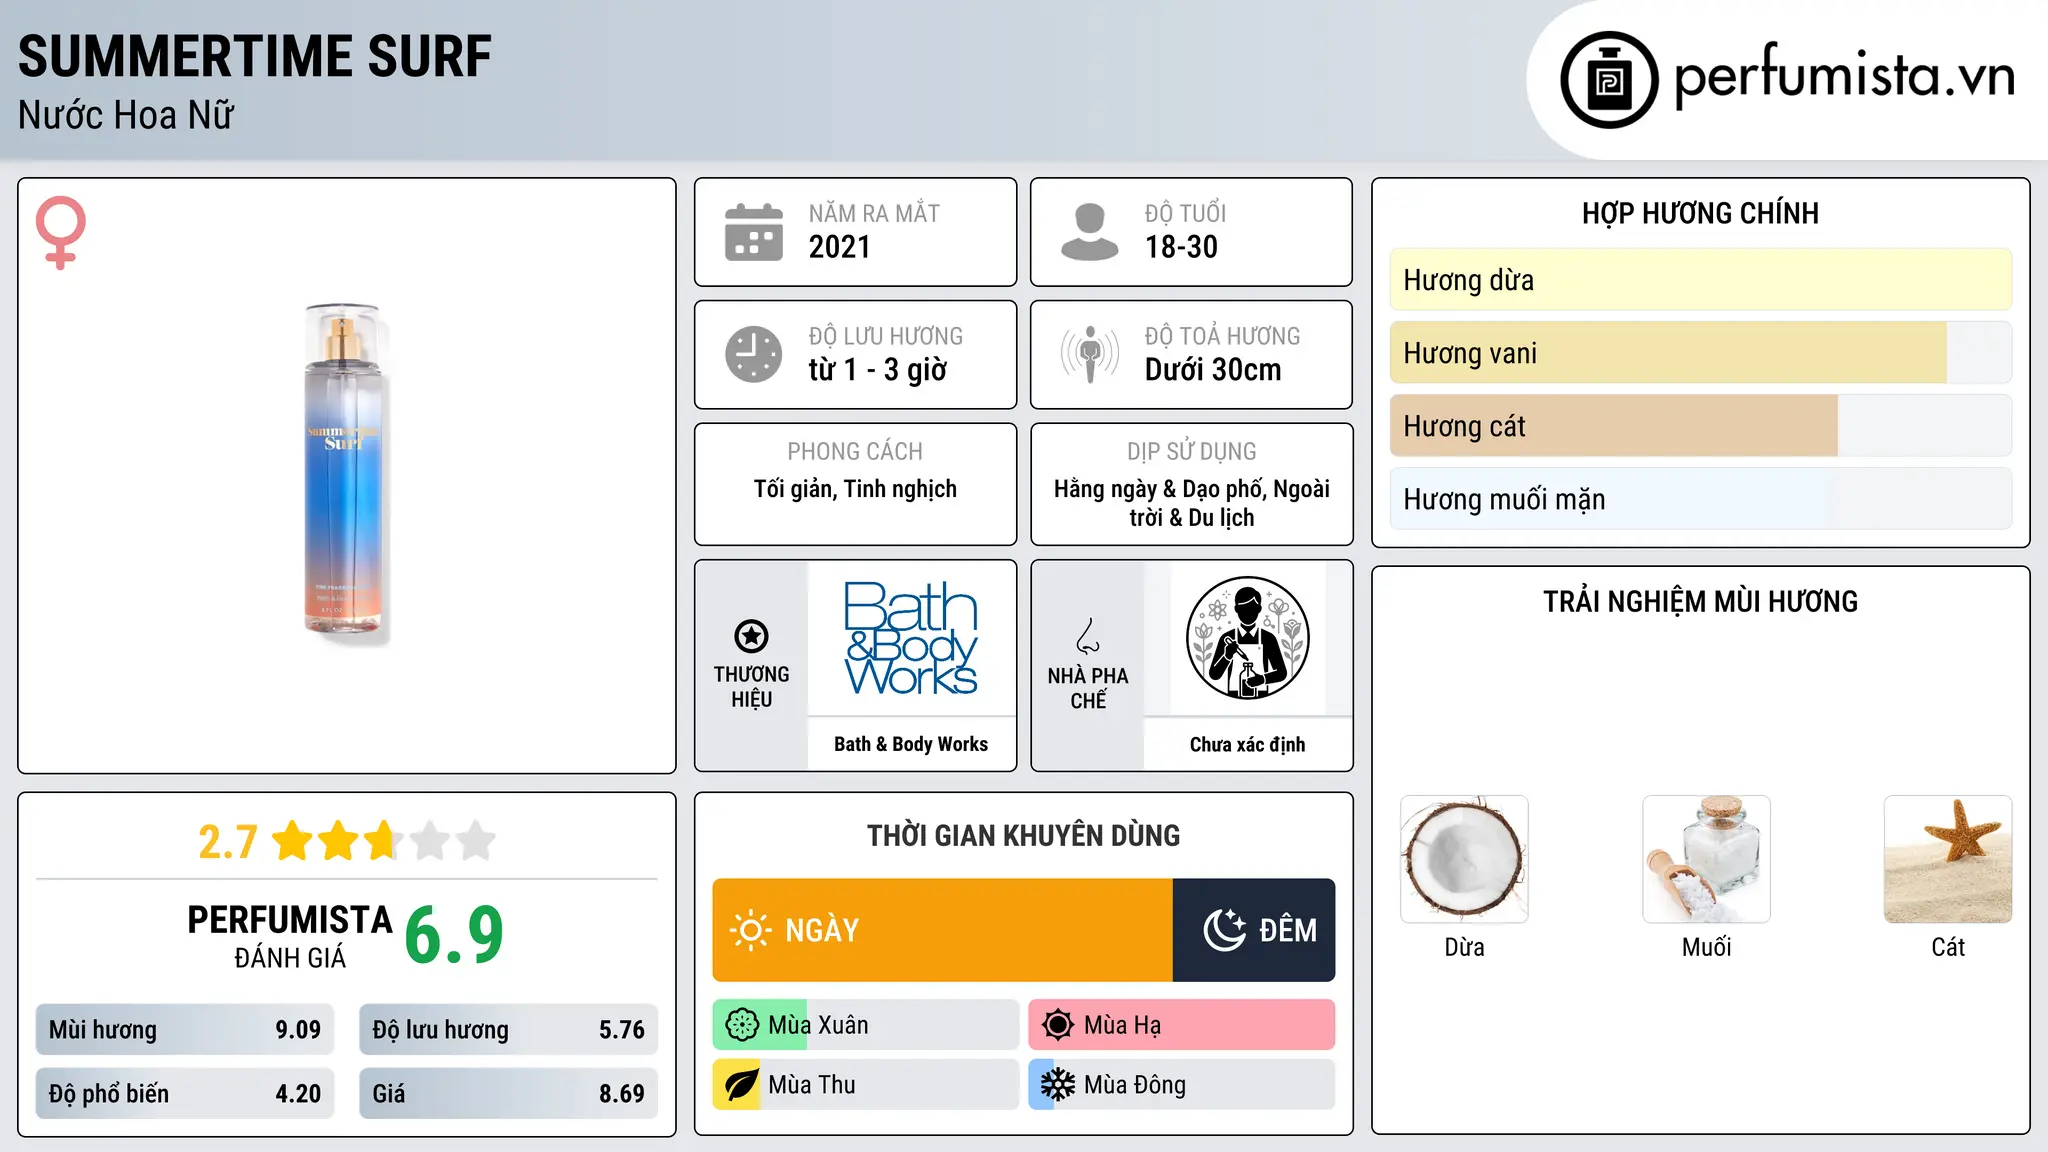Click the HỢP HƯƠNG CHÍNH heading
The height and width of the screenshot is (1152, 2048).
point(1700,213)
